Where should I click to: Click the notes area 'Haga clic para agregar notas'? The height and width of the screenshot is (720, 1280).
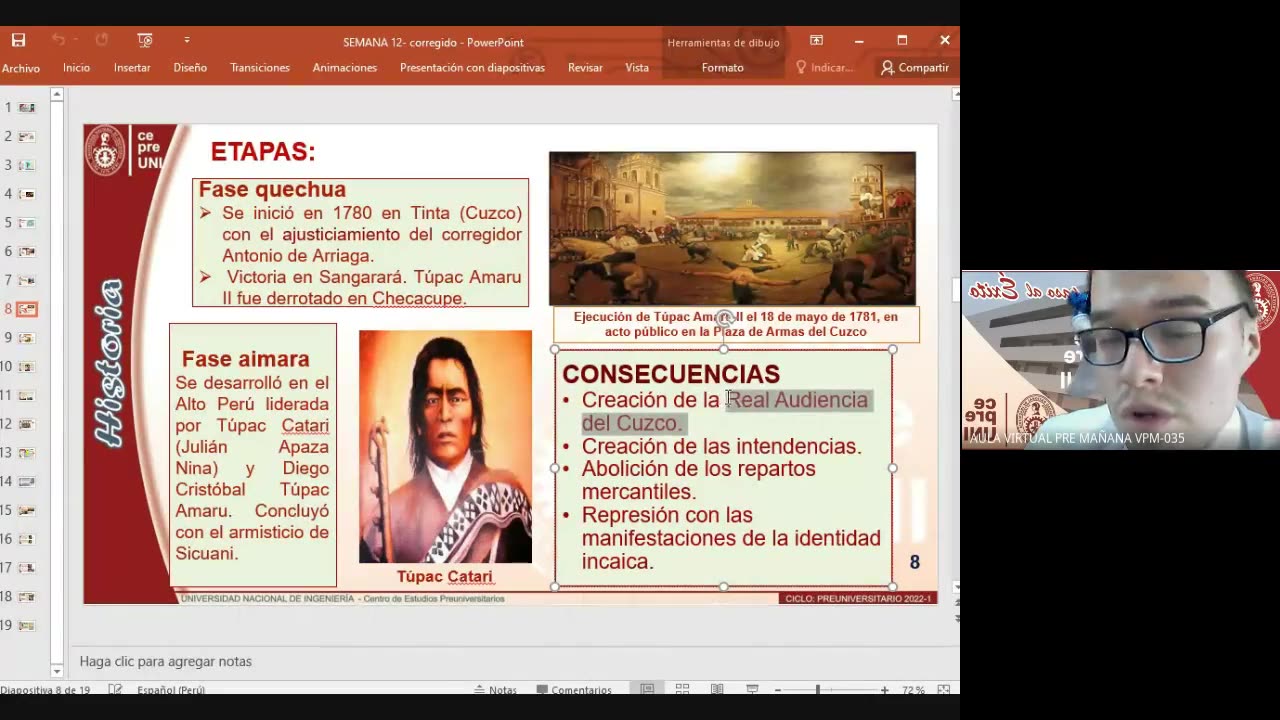coord(165,661)
